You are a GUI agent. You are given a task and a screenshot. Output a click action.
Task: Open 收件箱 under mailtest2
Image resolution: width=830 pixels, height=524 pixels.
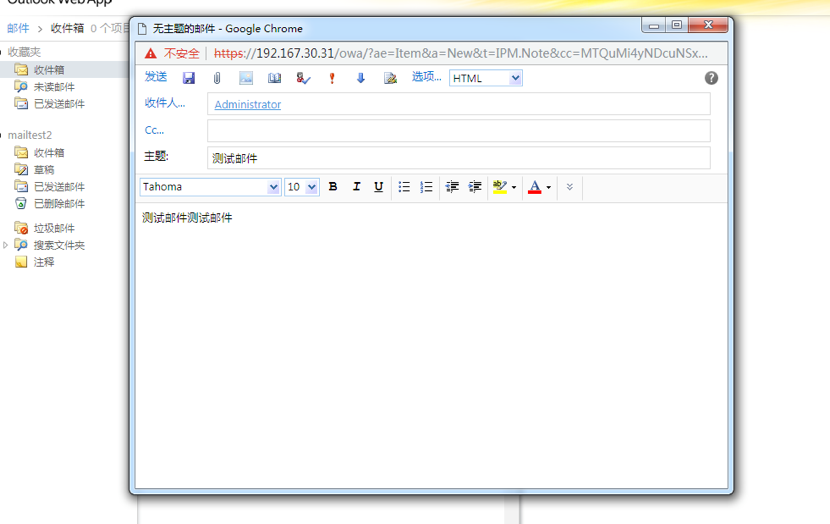[49, 153]
